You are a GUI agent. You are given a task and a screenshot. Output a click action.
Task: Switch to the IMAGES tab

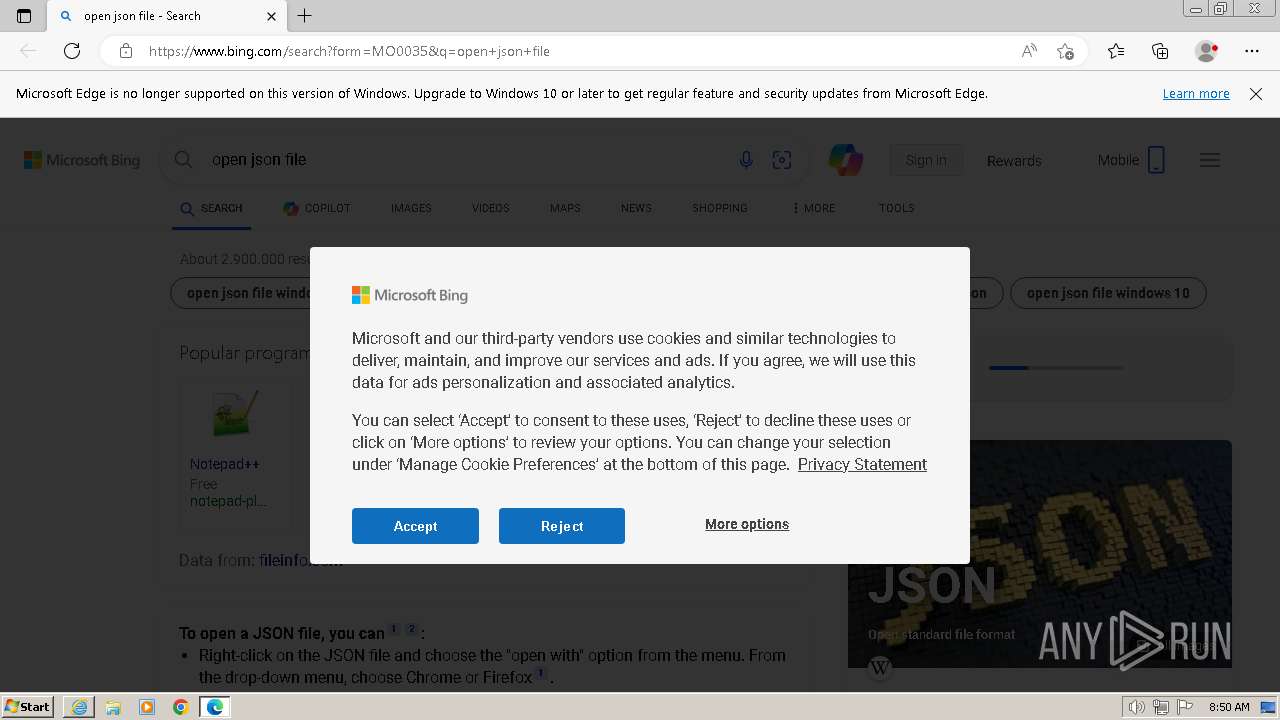[411, 208]
